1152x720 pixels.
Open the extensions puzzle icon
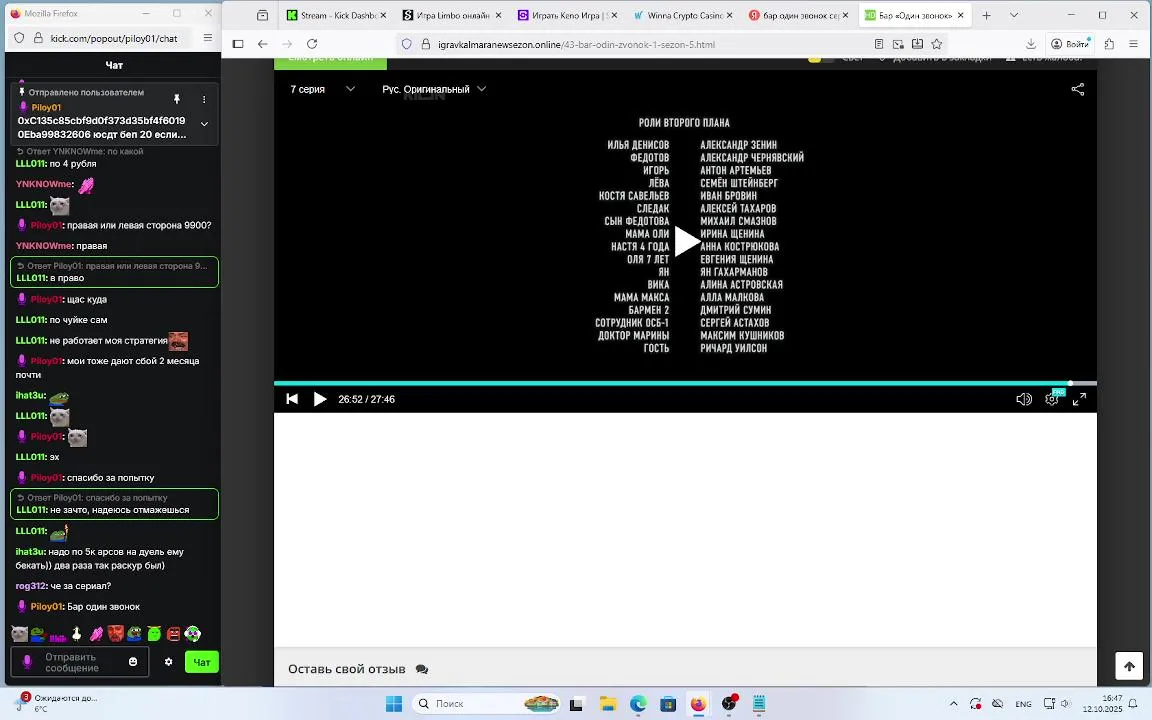click(1109, 44)
